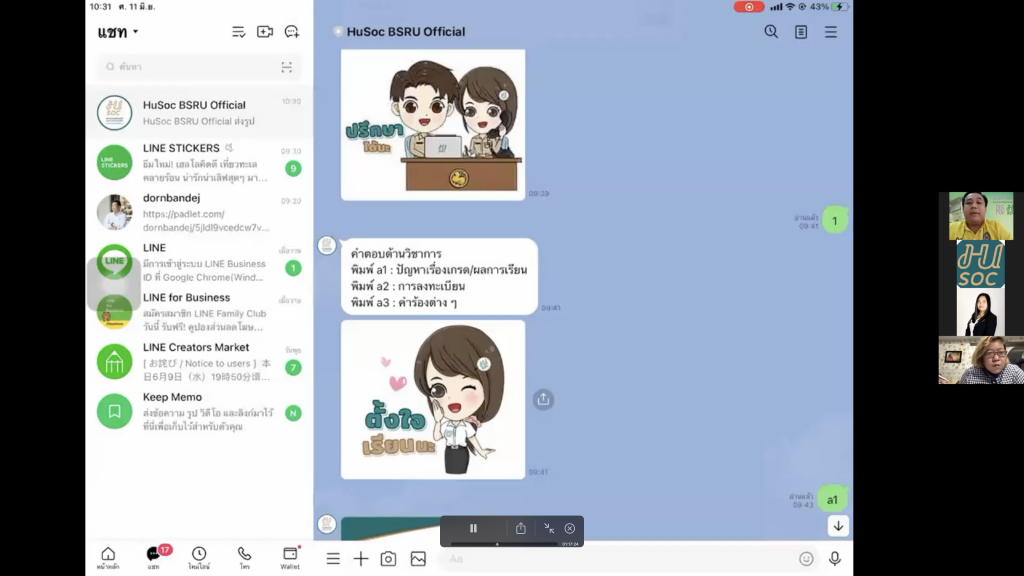Switch to the Timeline tab
This screenshot has height=576, width=1024.
(x=199, y=558)
